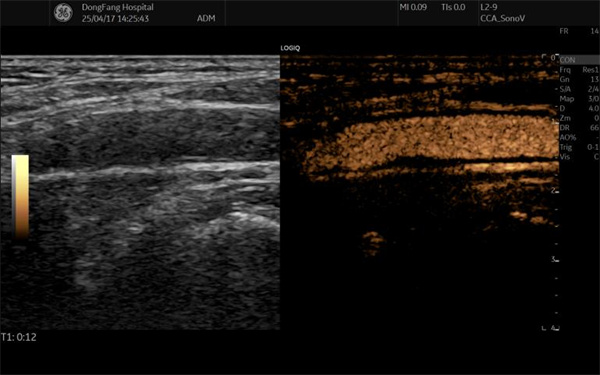Click the S/A 2/4 setting
600x375 pixels.
point(579,89)
